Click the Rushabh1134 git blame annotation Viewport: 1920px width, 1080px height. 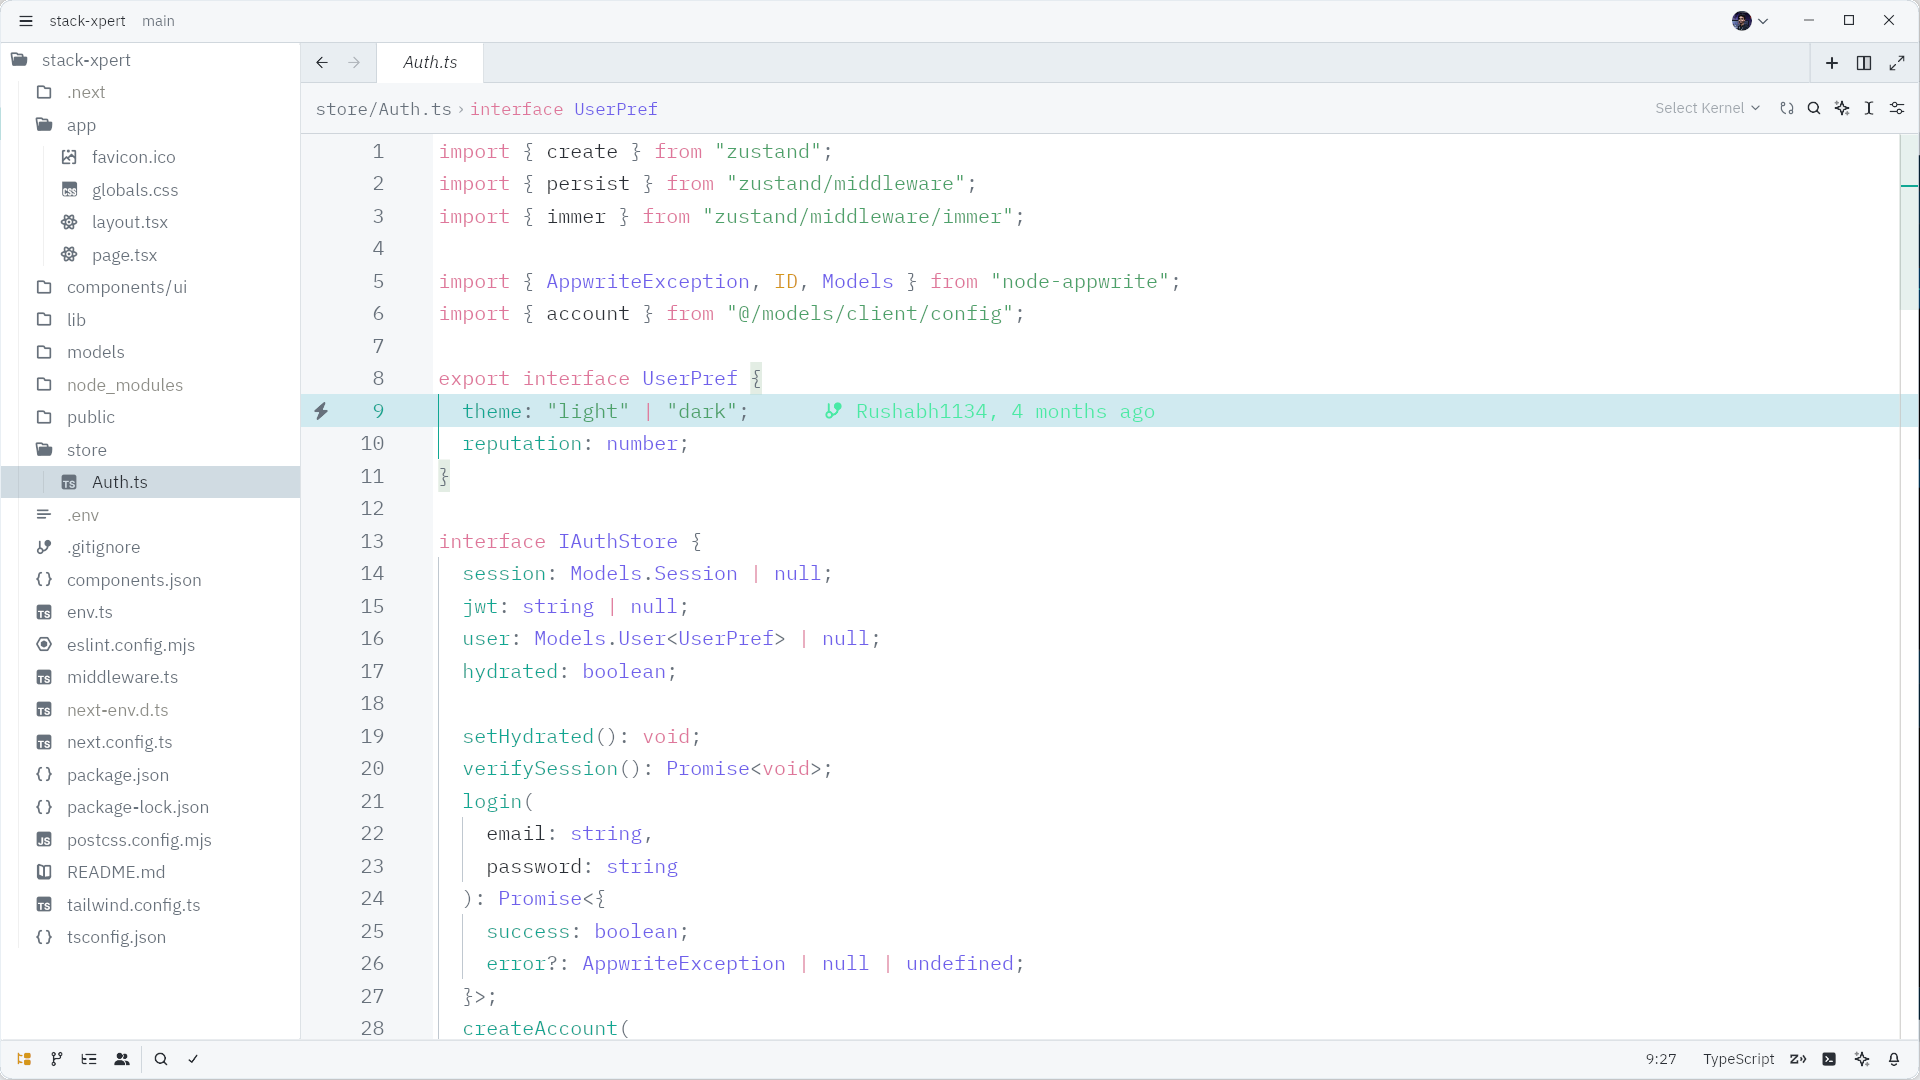[990, 411]
